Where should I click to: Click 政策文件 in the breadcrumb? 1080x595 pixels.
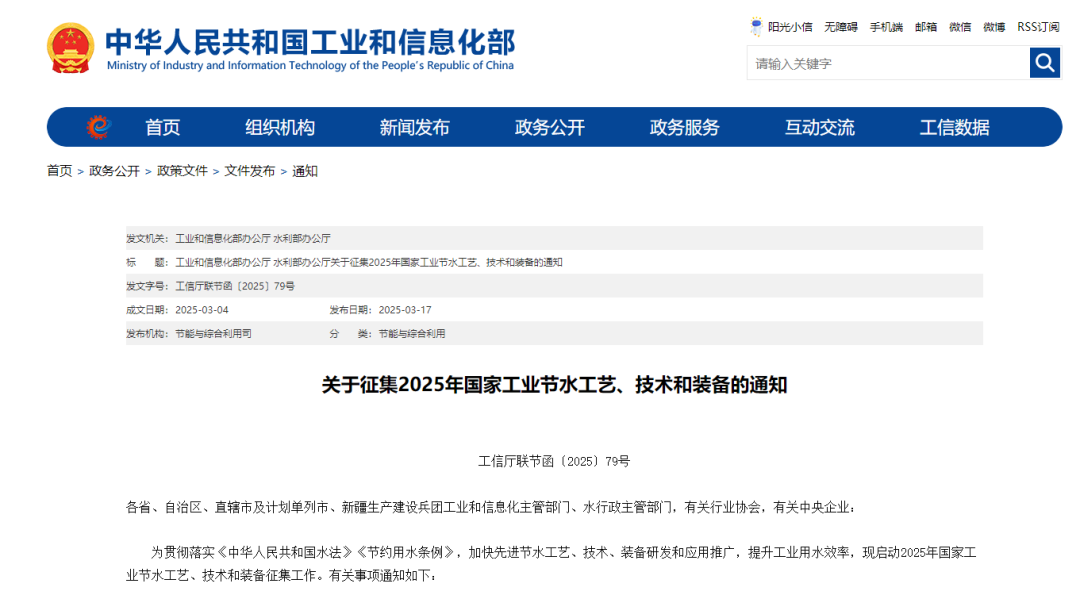[182, 171]
